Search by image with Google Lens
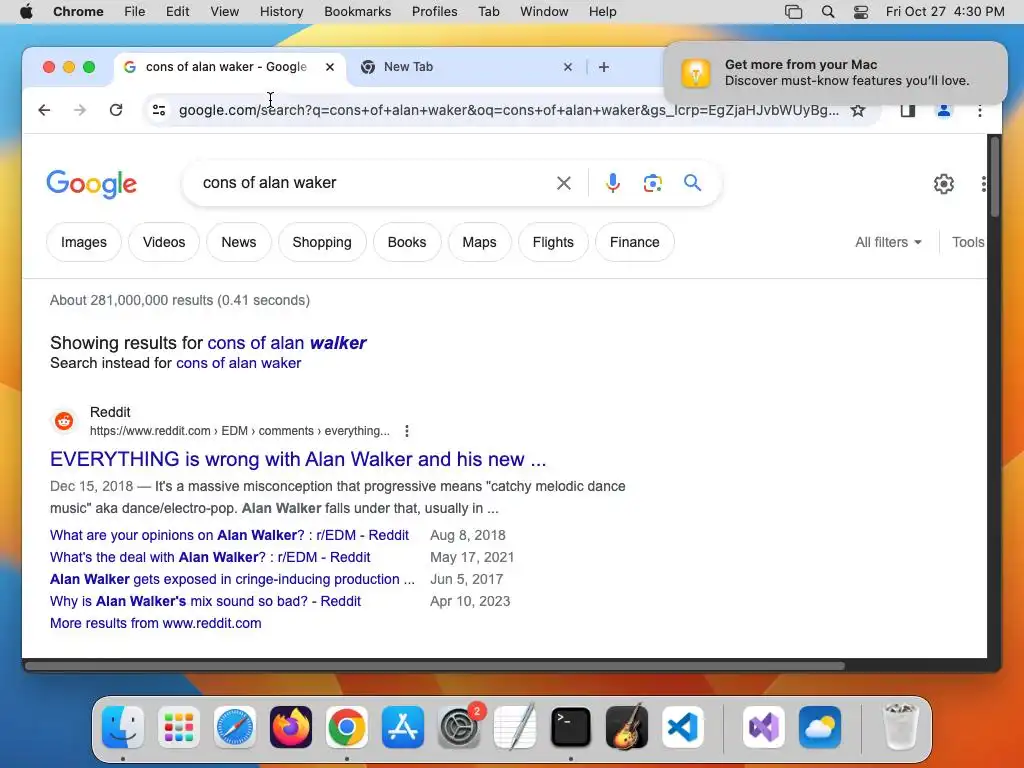1024x768 pixels. [652, 183]
